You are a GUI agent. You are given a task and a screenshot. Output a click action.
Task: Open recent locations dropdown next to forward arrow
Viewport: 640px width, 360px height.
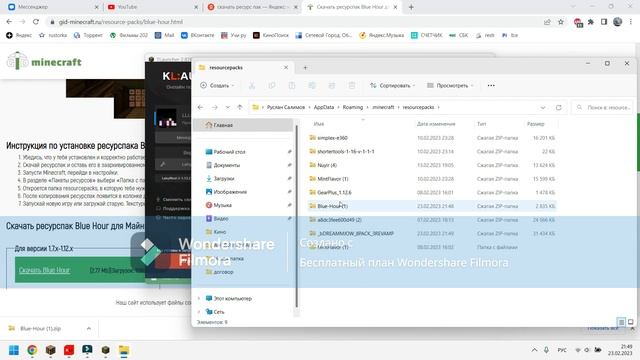tap(228, 107)
